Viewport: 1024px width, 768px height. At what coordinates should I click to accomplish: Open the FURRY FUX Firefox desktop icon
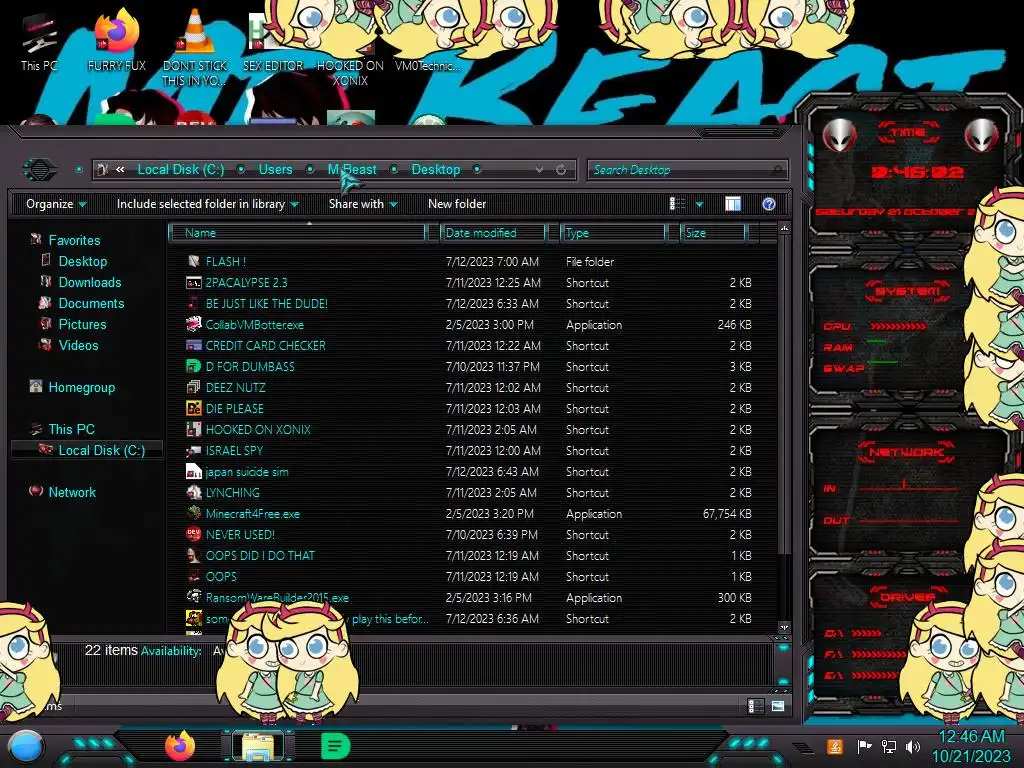coord(116,40)
